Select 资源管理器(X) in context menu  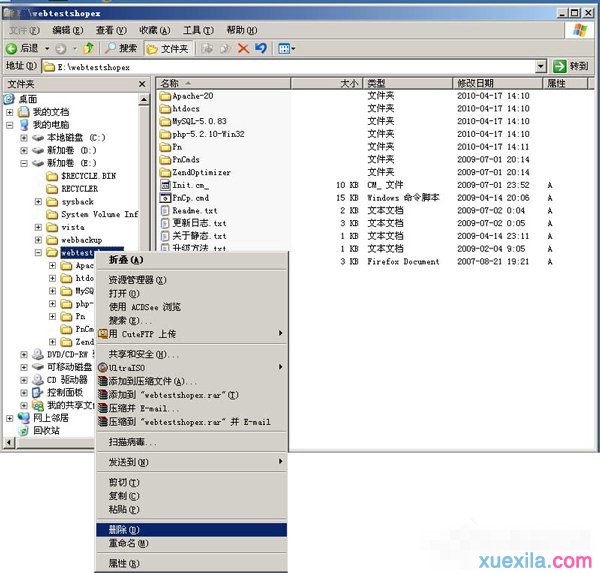coord(191,280)
